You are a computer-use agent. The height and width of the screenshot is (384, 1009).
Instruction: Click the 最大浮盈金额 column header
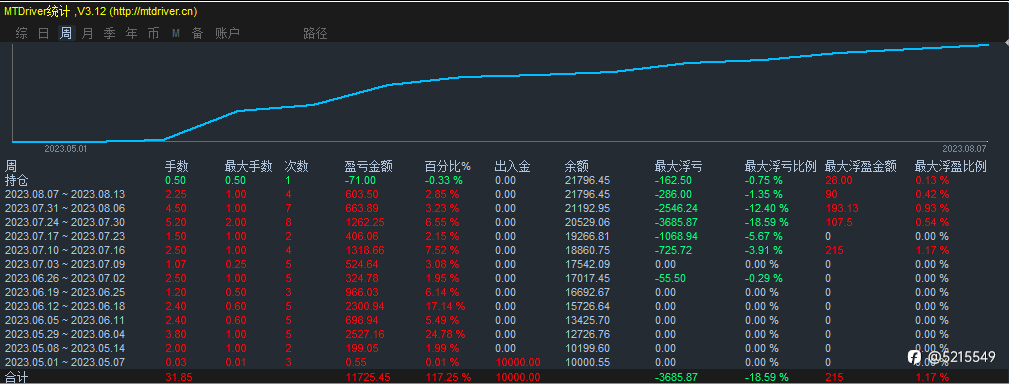click(x=860, y=167)
